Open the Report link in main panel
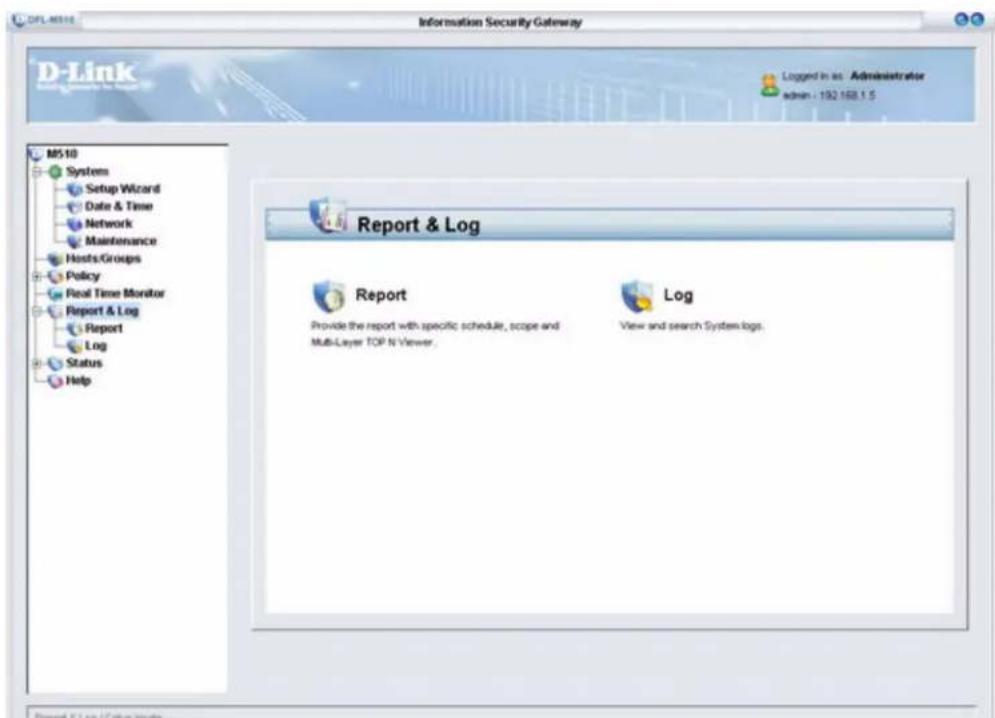 click(381, 295)
